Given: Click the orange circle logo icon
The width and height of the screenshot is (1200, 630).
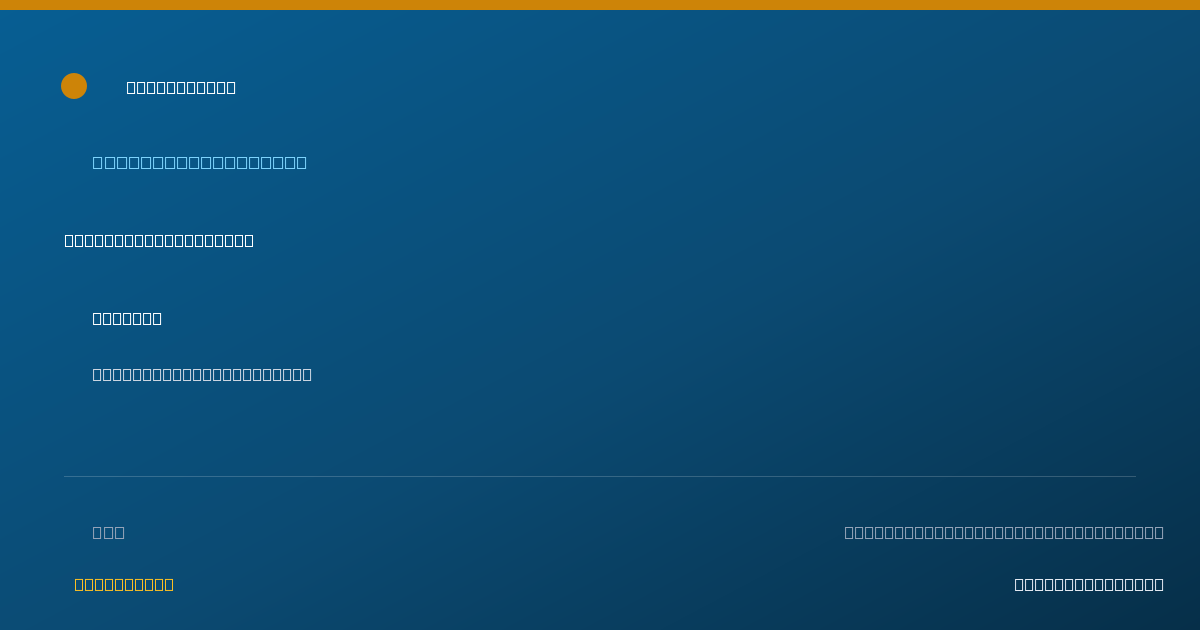Looking at the screenshot, I should 74,86.
